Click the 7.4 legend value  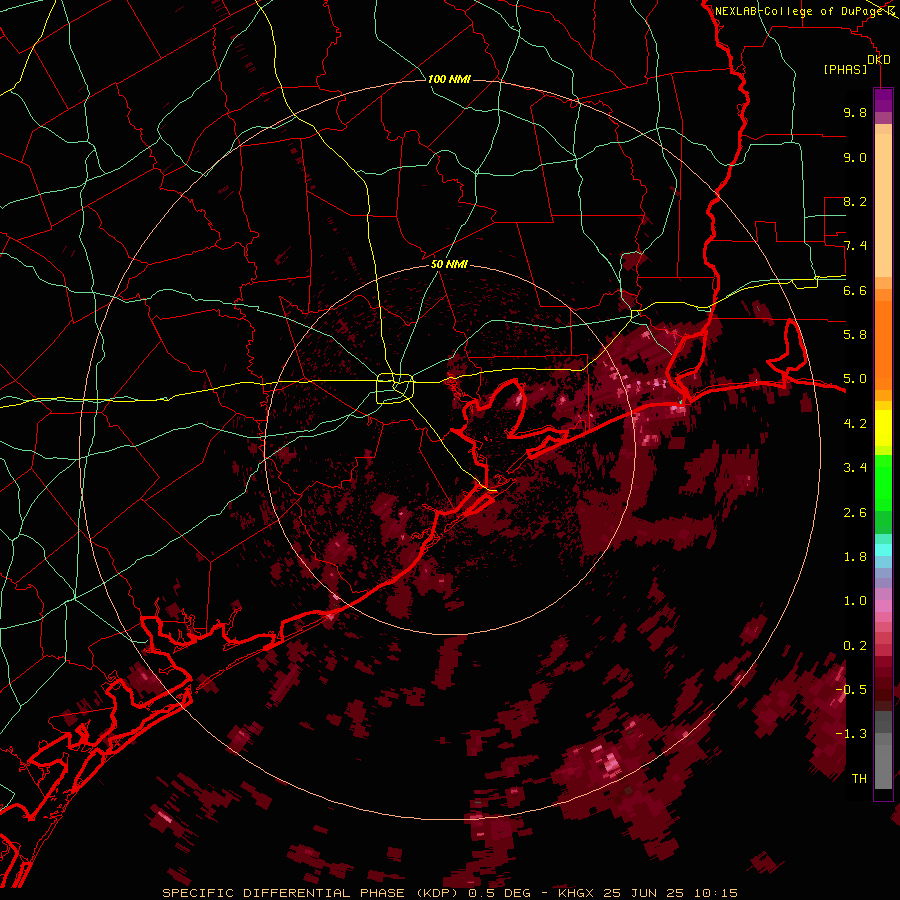(855, 246)
